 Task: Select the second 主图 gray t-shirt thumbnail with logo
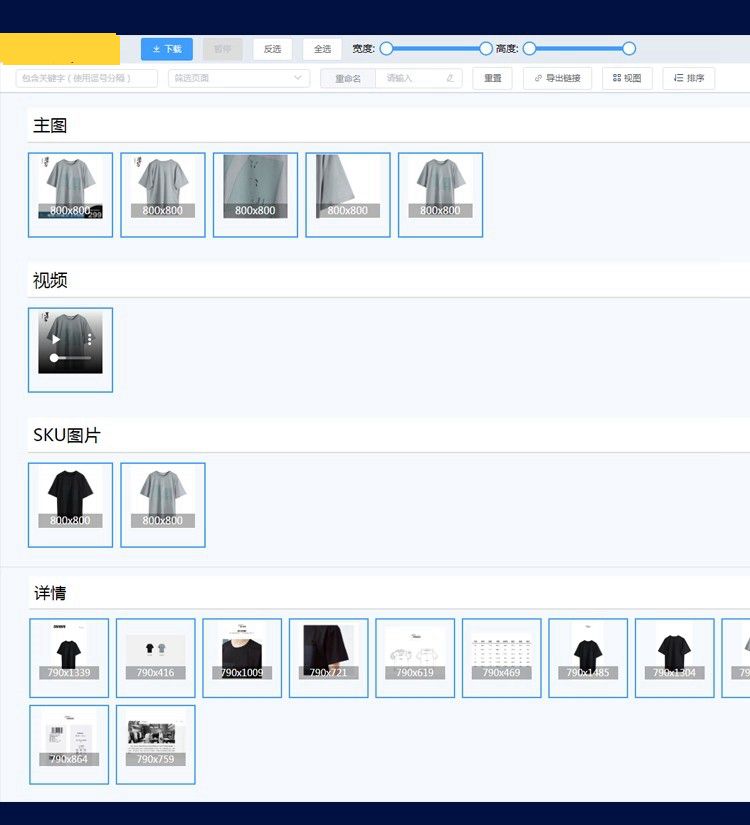[x=163, y=195]
